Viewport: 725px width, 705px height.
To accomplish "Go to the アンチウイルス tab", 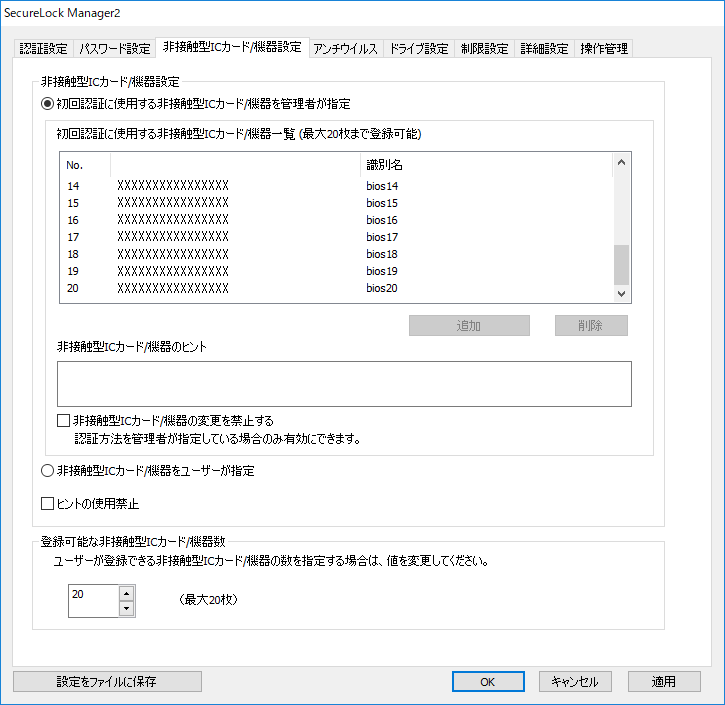I will (x=346, y=49).
